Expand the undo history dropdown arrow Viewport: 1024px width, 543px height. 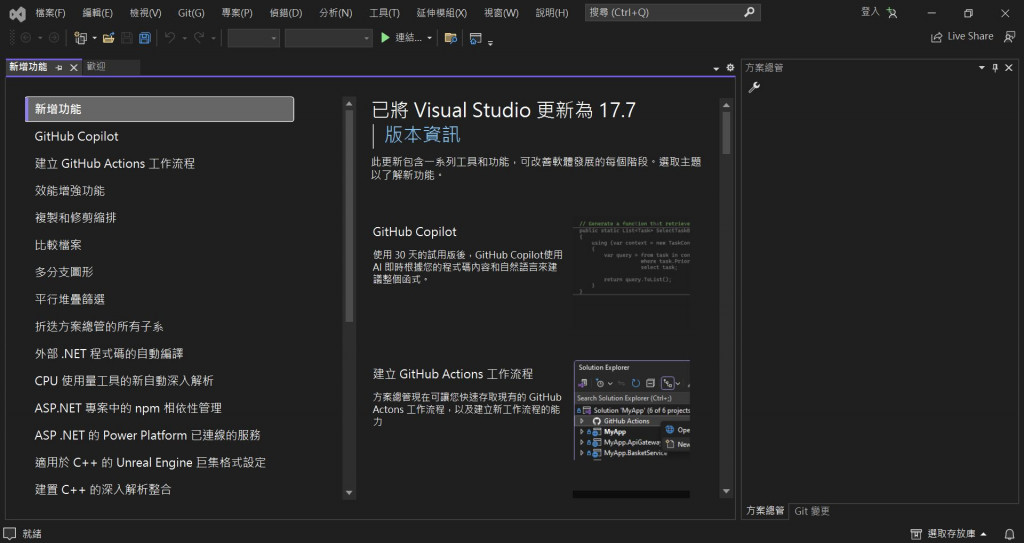coord(184,38)
